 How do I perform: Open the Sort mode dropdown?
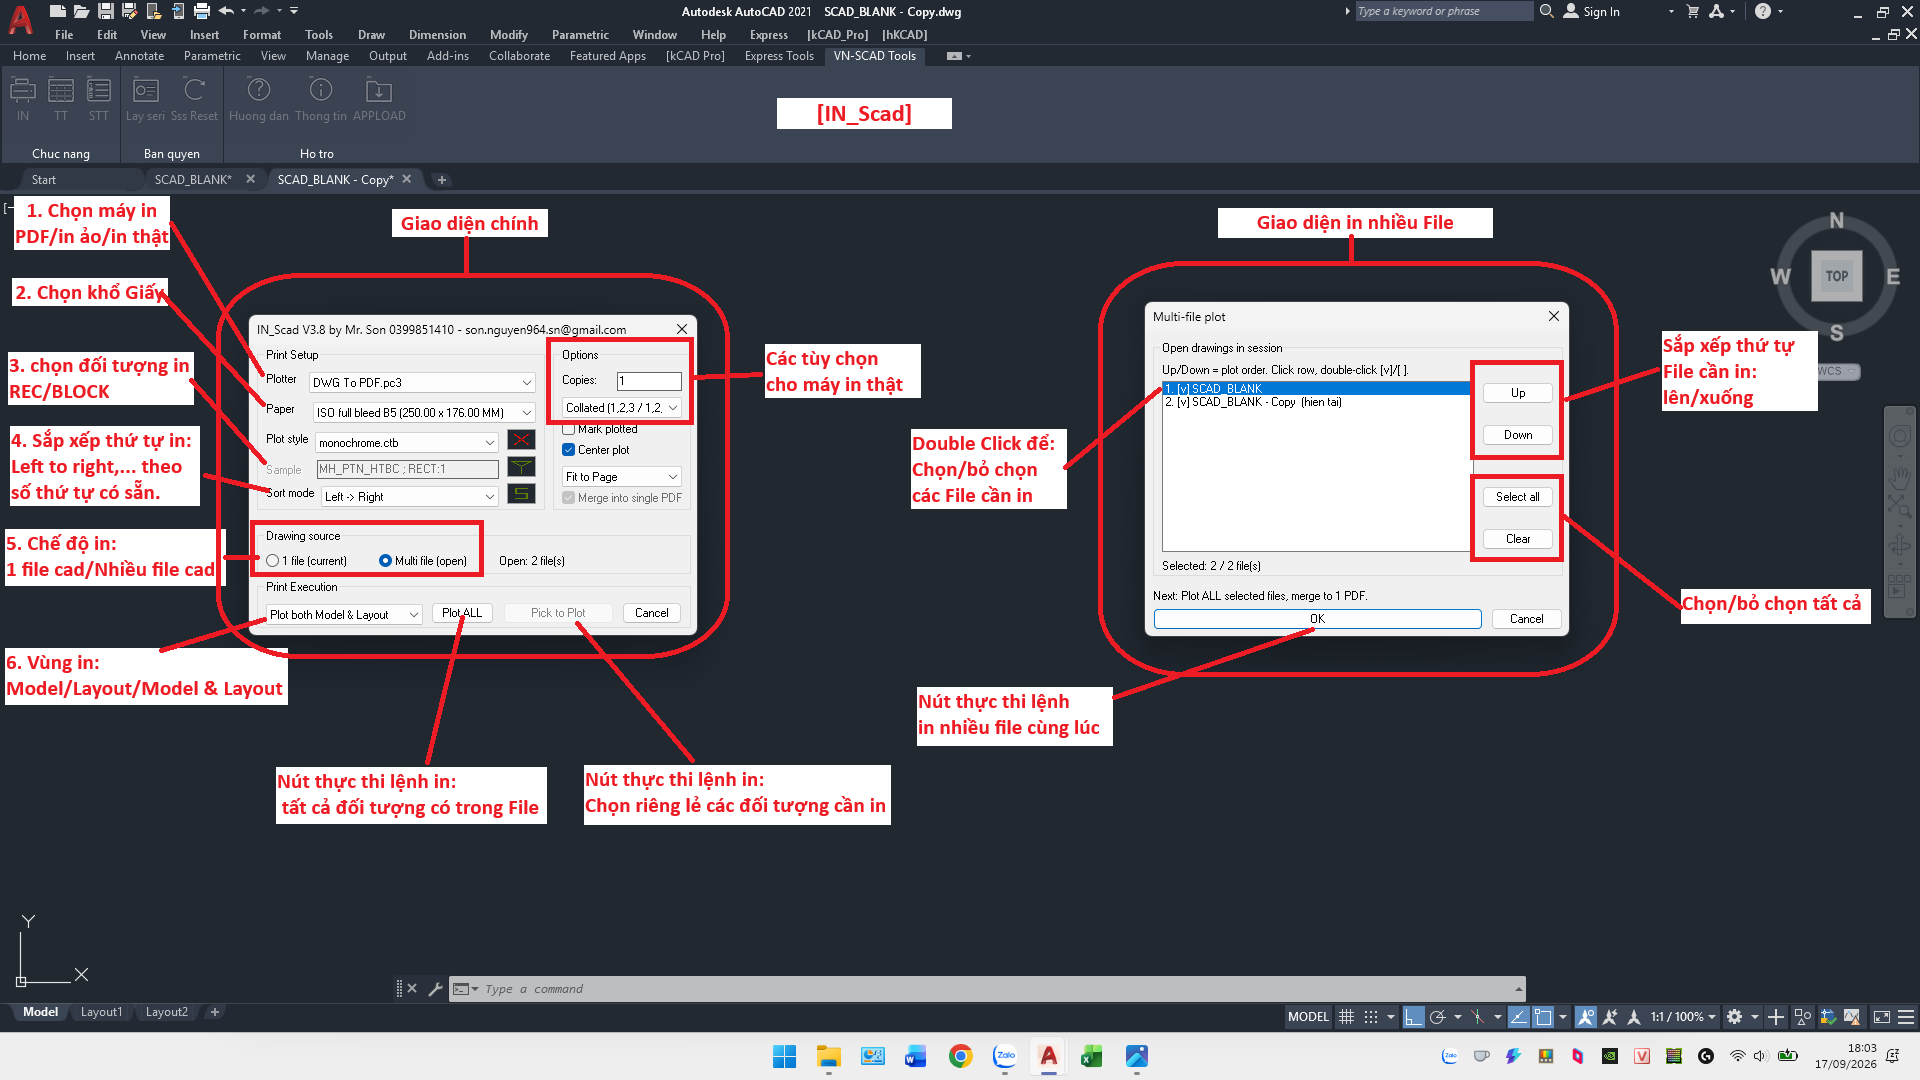pyautogui.click(x=410, y=497)
